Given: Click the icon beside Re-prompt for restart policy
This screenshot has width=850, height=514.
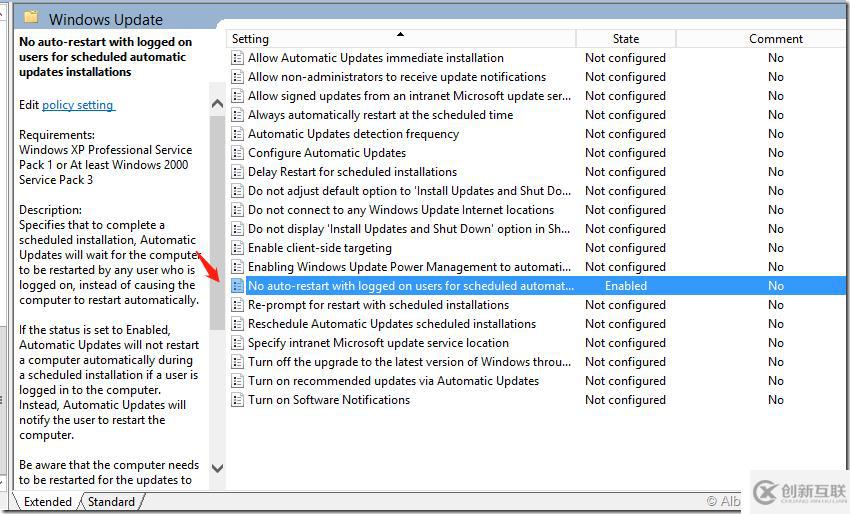Looking at the screenshot, I should coord(237,305).
